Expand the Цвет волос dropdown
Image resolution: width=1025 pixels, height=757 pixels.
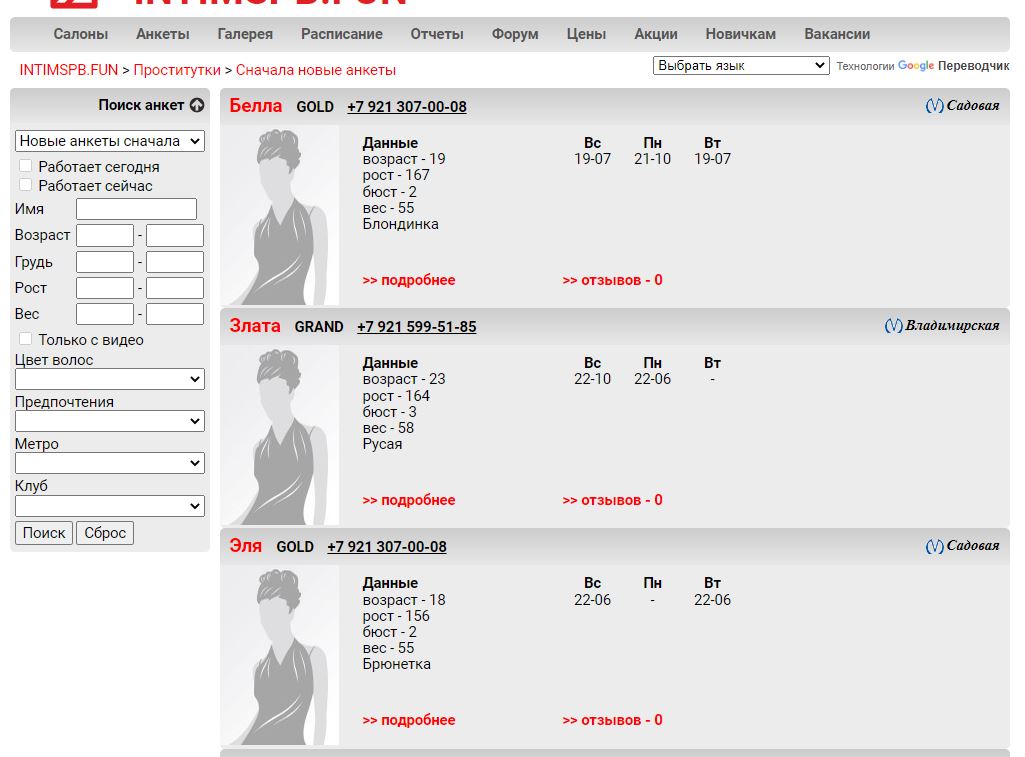110,379
